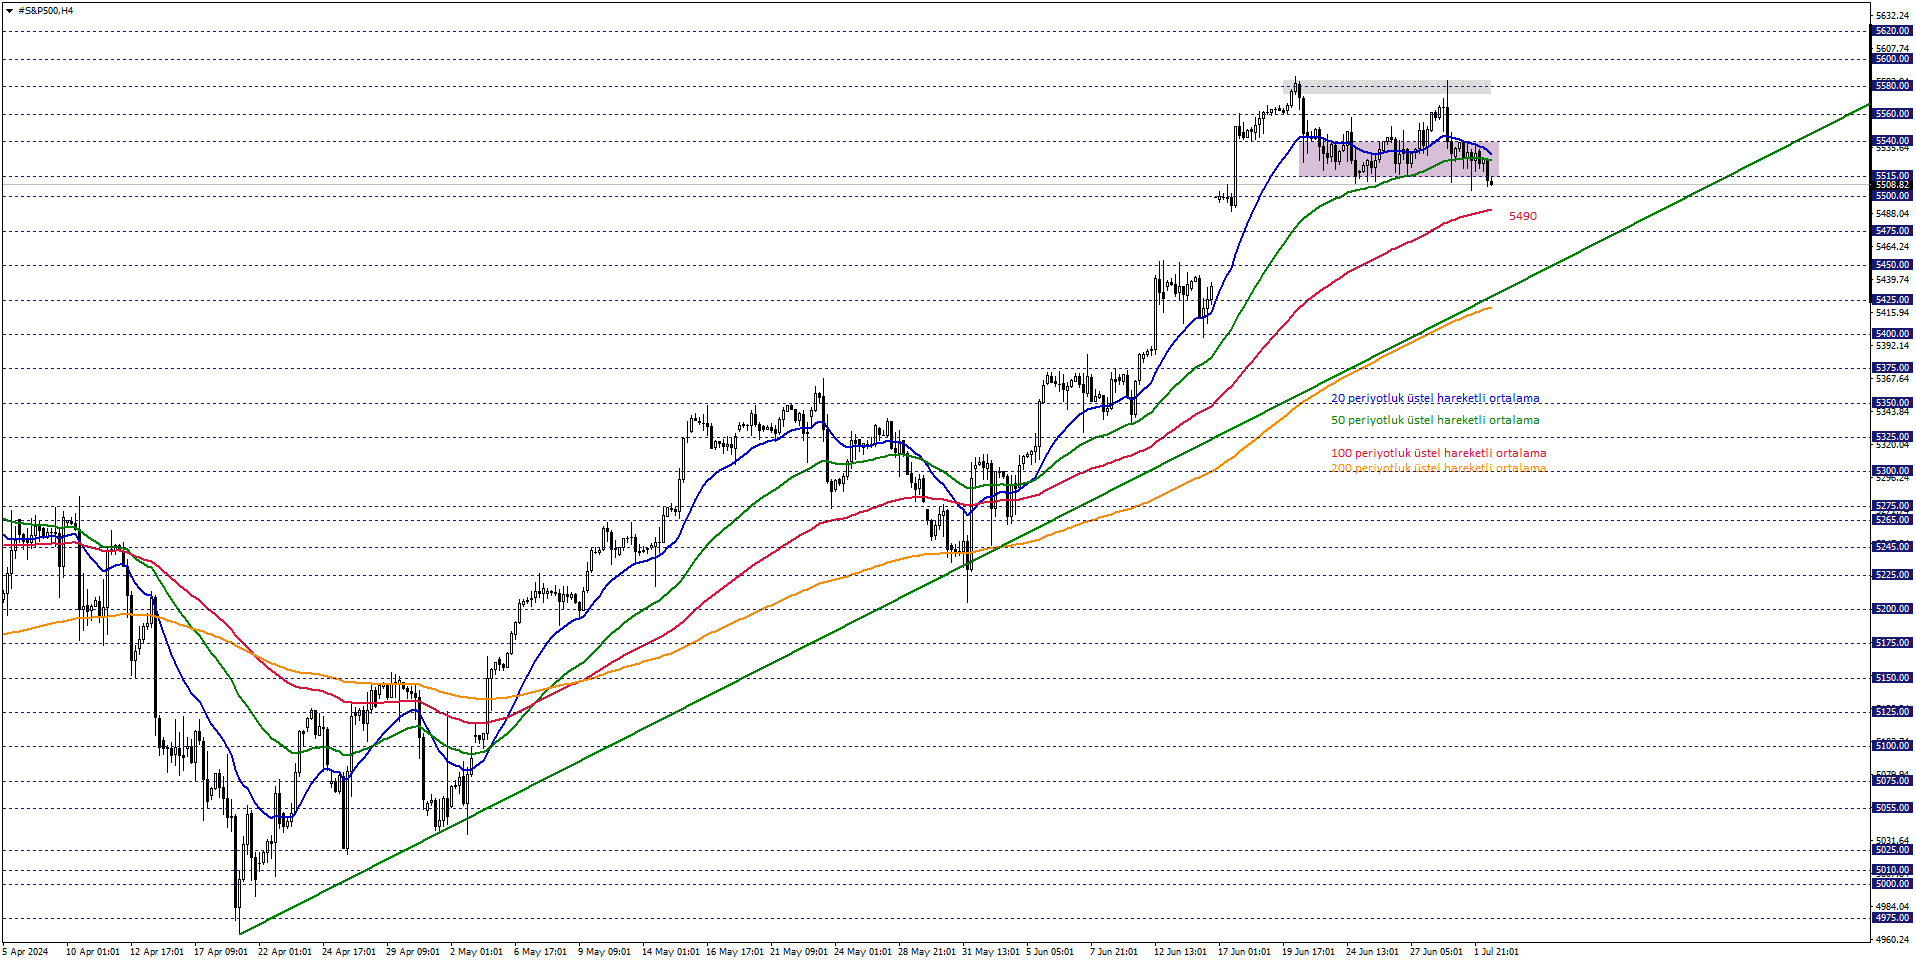Select the '200 periyotluk üstel hareketli ortalama' label
The height and width of the screenshot is (963, 1916).
pyautogui.click(x=1438, y=468)
